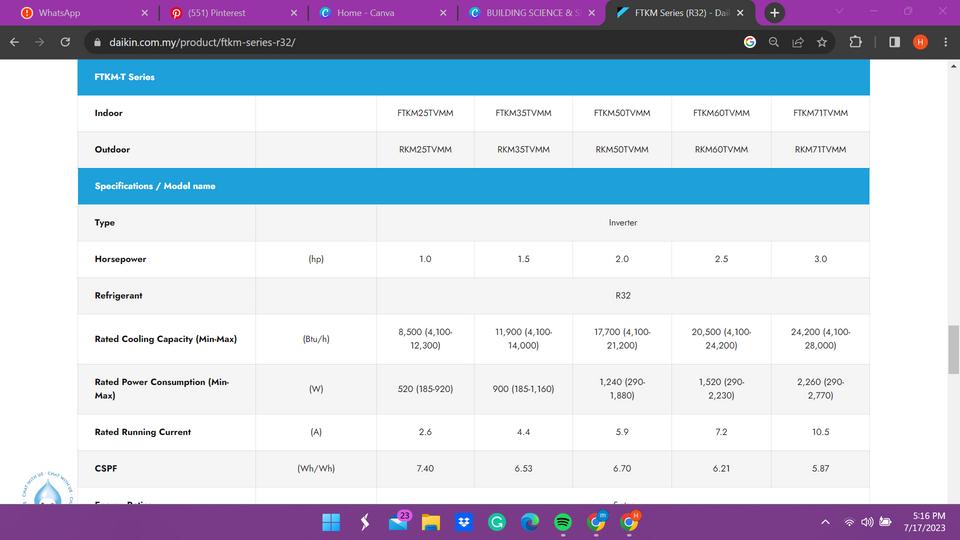
Task: Select the FTKM35TVMM indoor model cell
Action: point(523,113)
